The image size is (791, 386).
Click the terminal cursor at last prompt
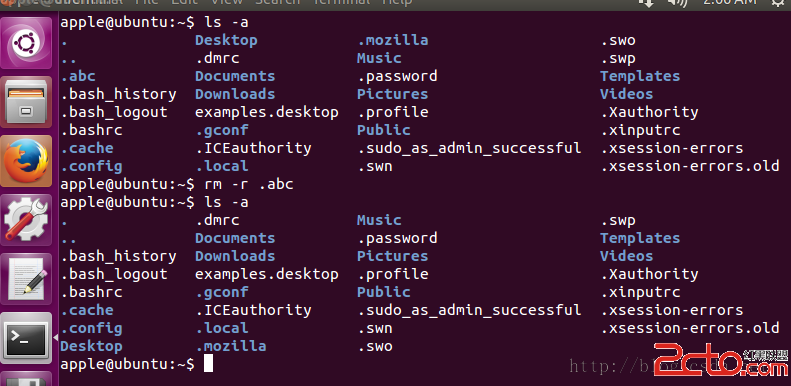(x=208, y=364)
